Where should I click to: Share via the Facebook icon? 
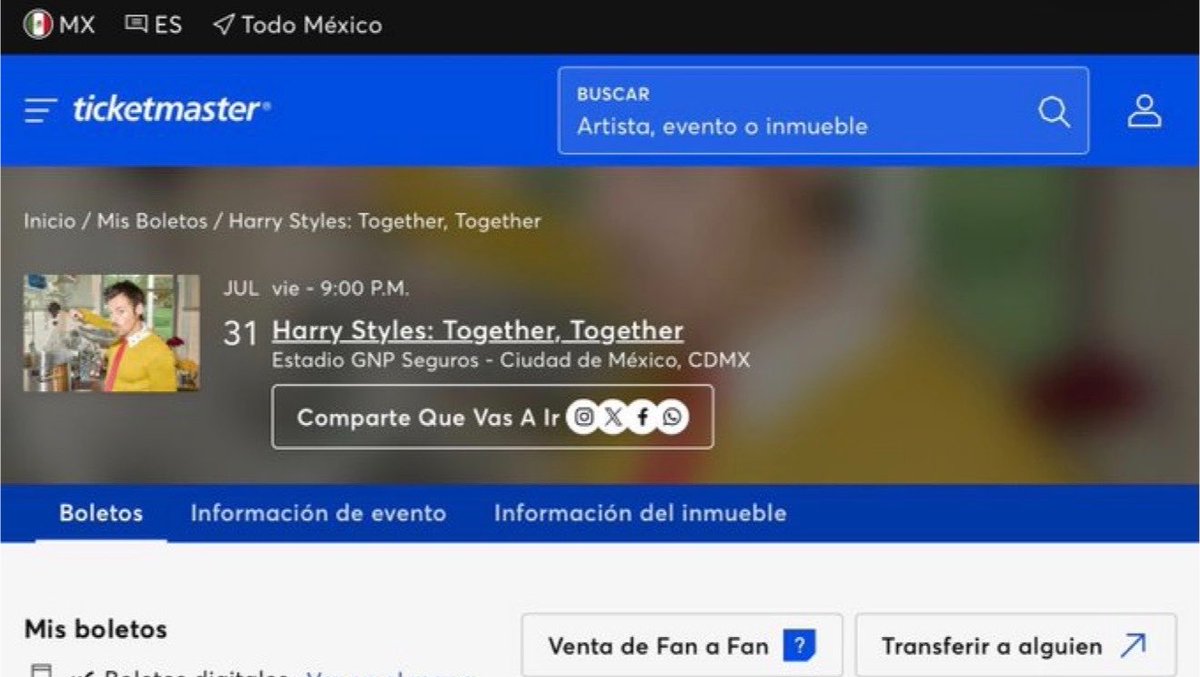coord(642,417)
